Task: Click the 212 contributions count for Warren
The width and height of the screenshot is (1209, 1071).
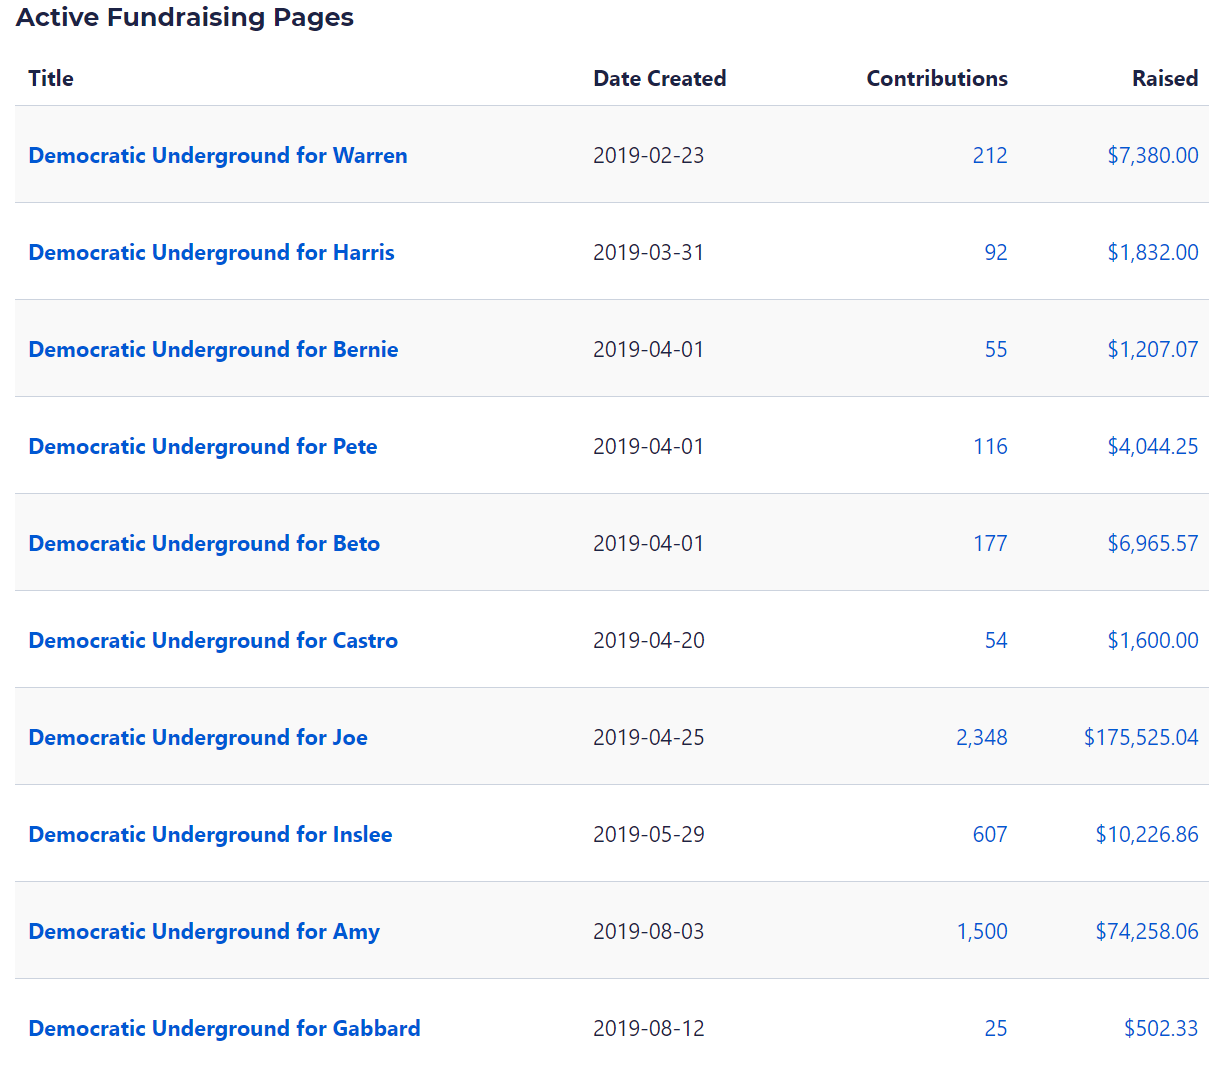Action: [x=989, y=155]
